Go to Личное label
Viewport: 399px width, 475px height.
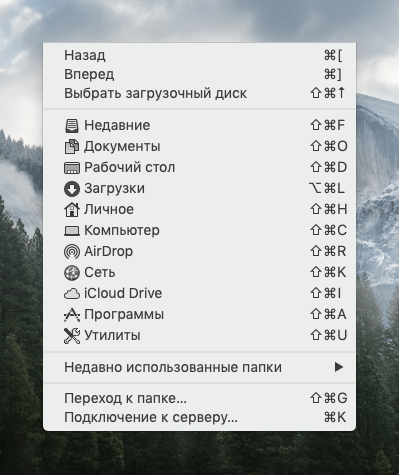click(x=109, y=210)
